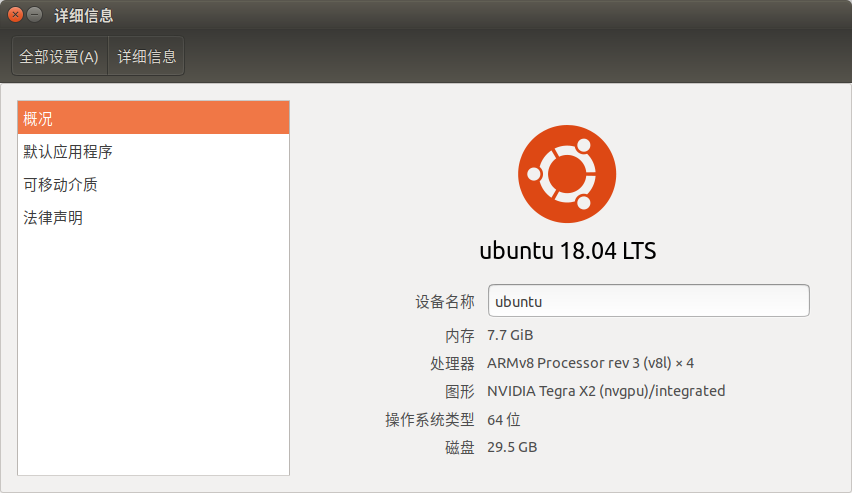This screenshot has height=493, width=852.
Task: Click the 设备名称 label
Action: pyautogui.click(x=445, y=302)
